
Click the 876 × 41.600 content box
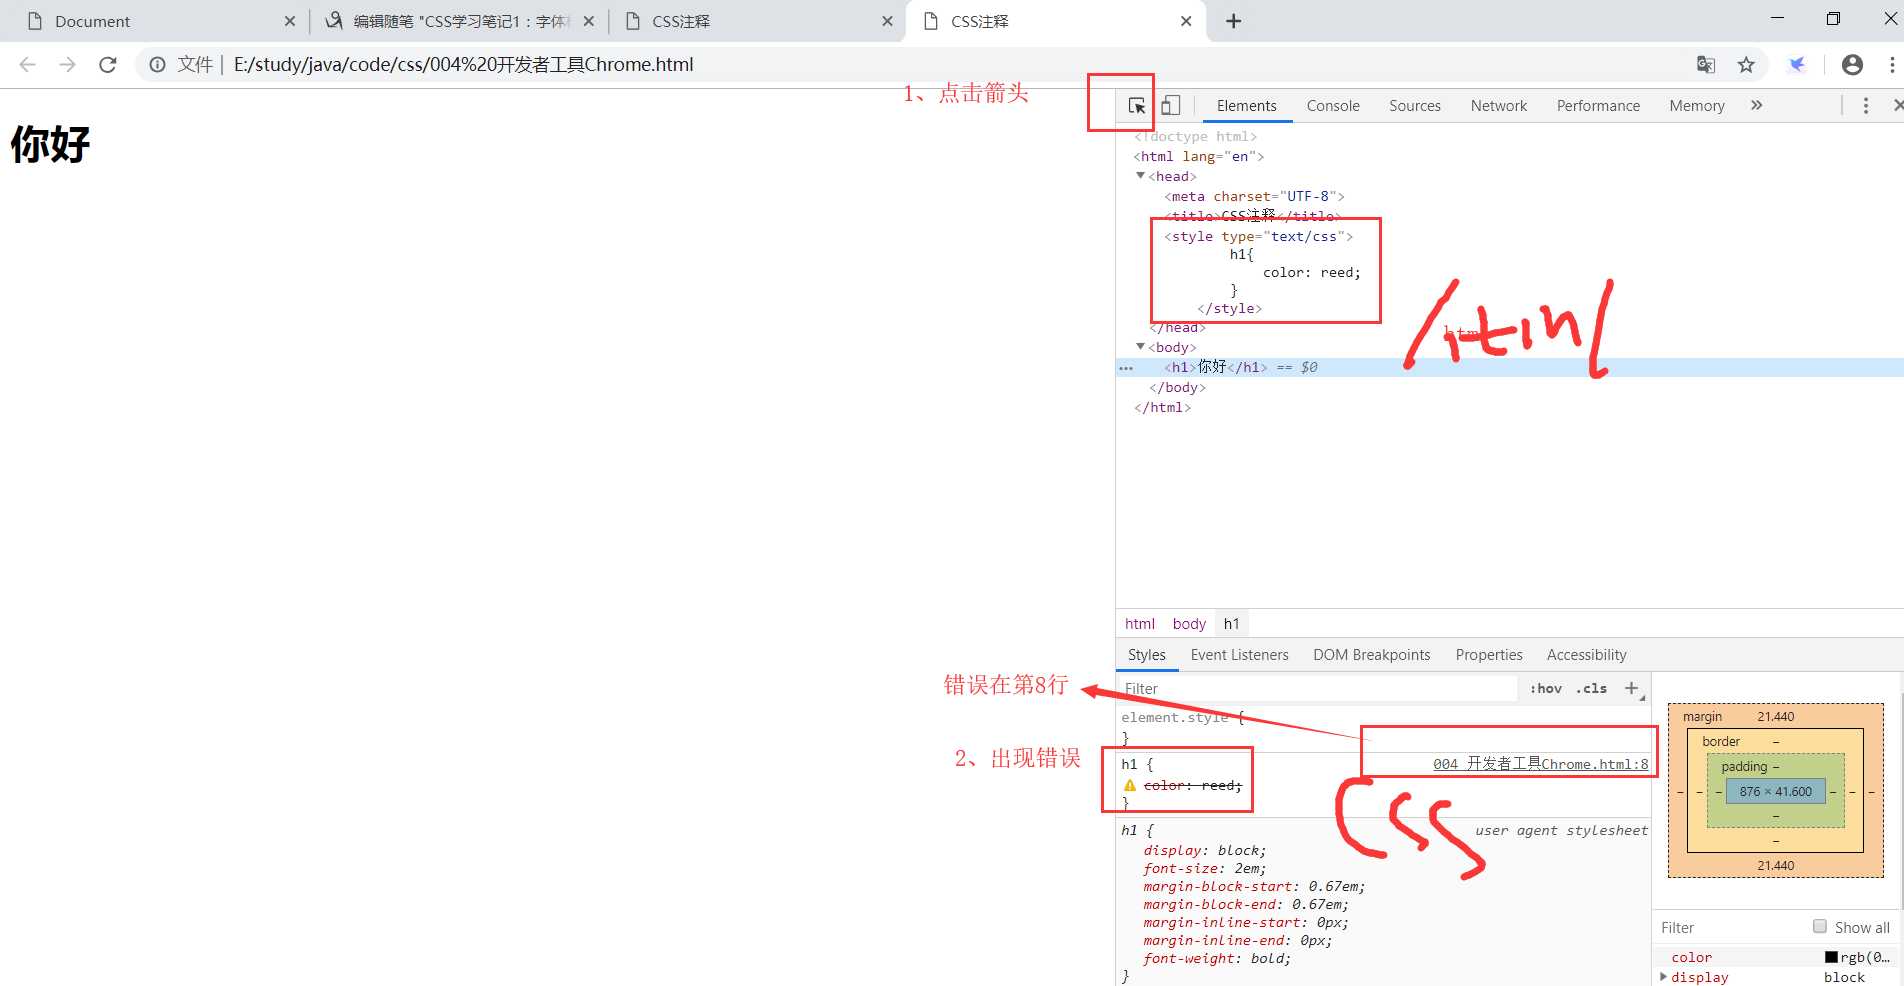tap(1776, 791)
